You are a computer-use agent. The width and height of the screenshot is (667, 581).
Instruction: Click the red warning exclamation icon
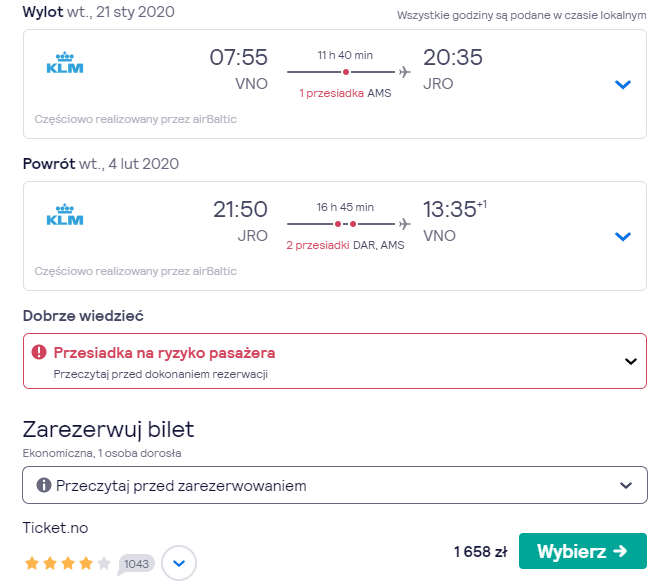point(39,352)
